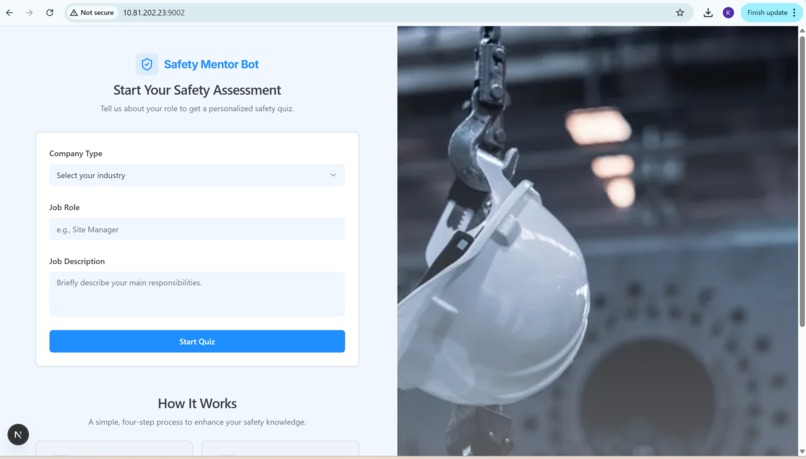Click the Finish update button
806x459 pixels.
point(772,13)
